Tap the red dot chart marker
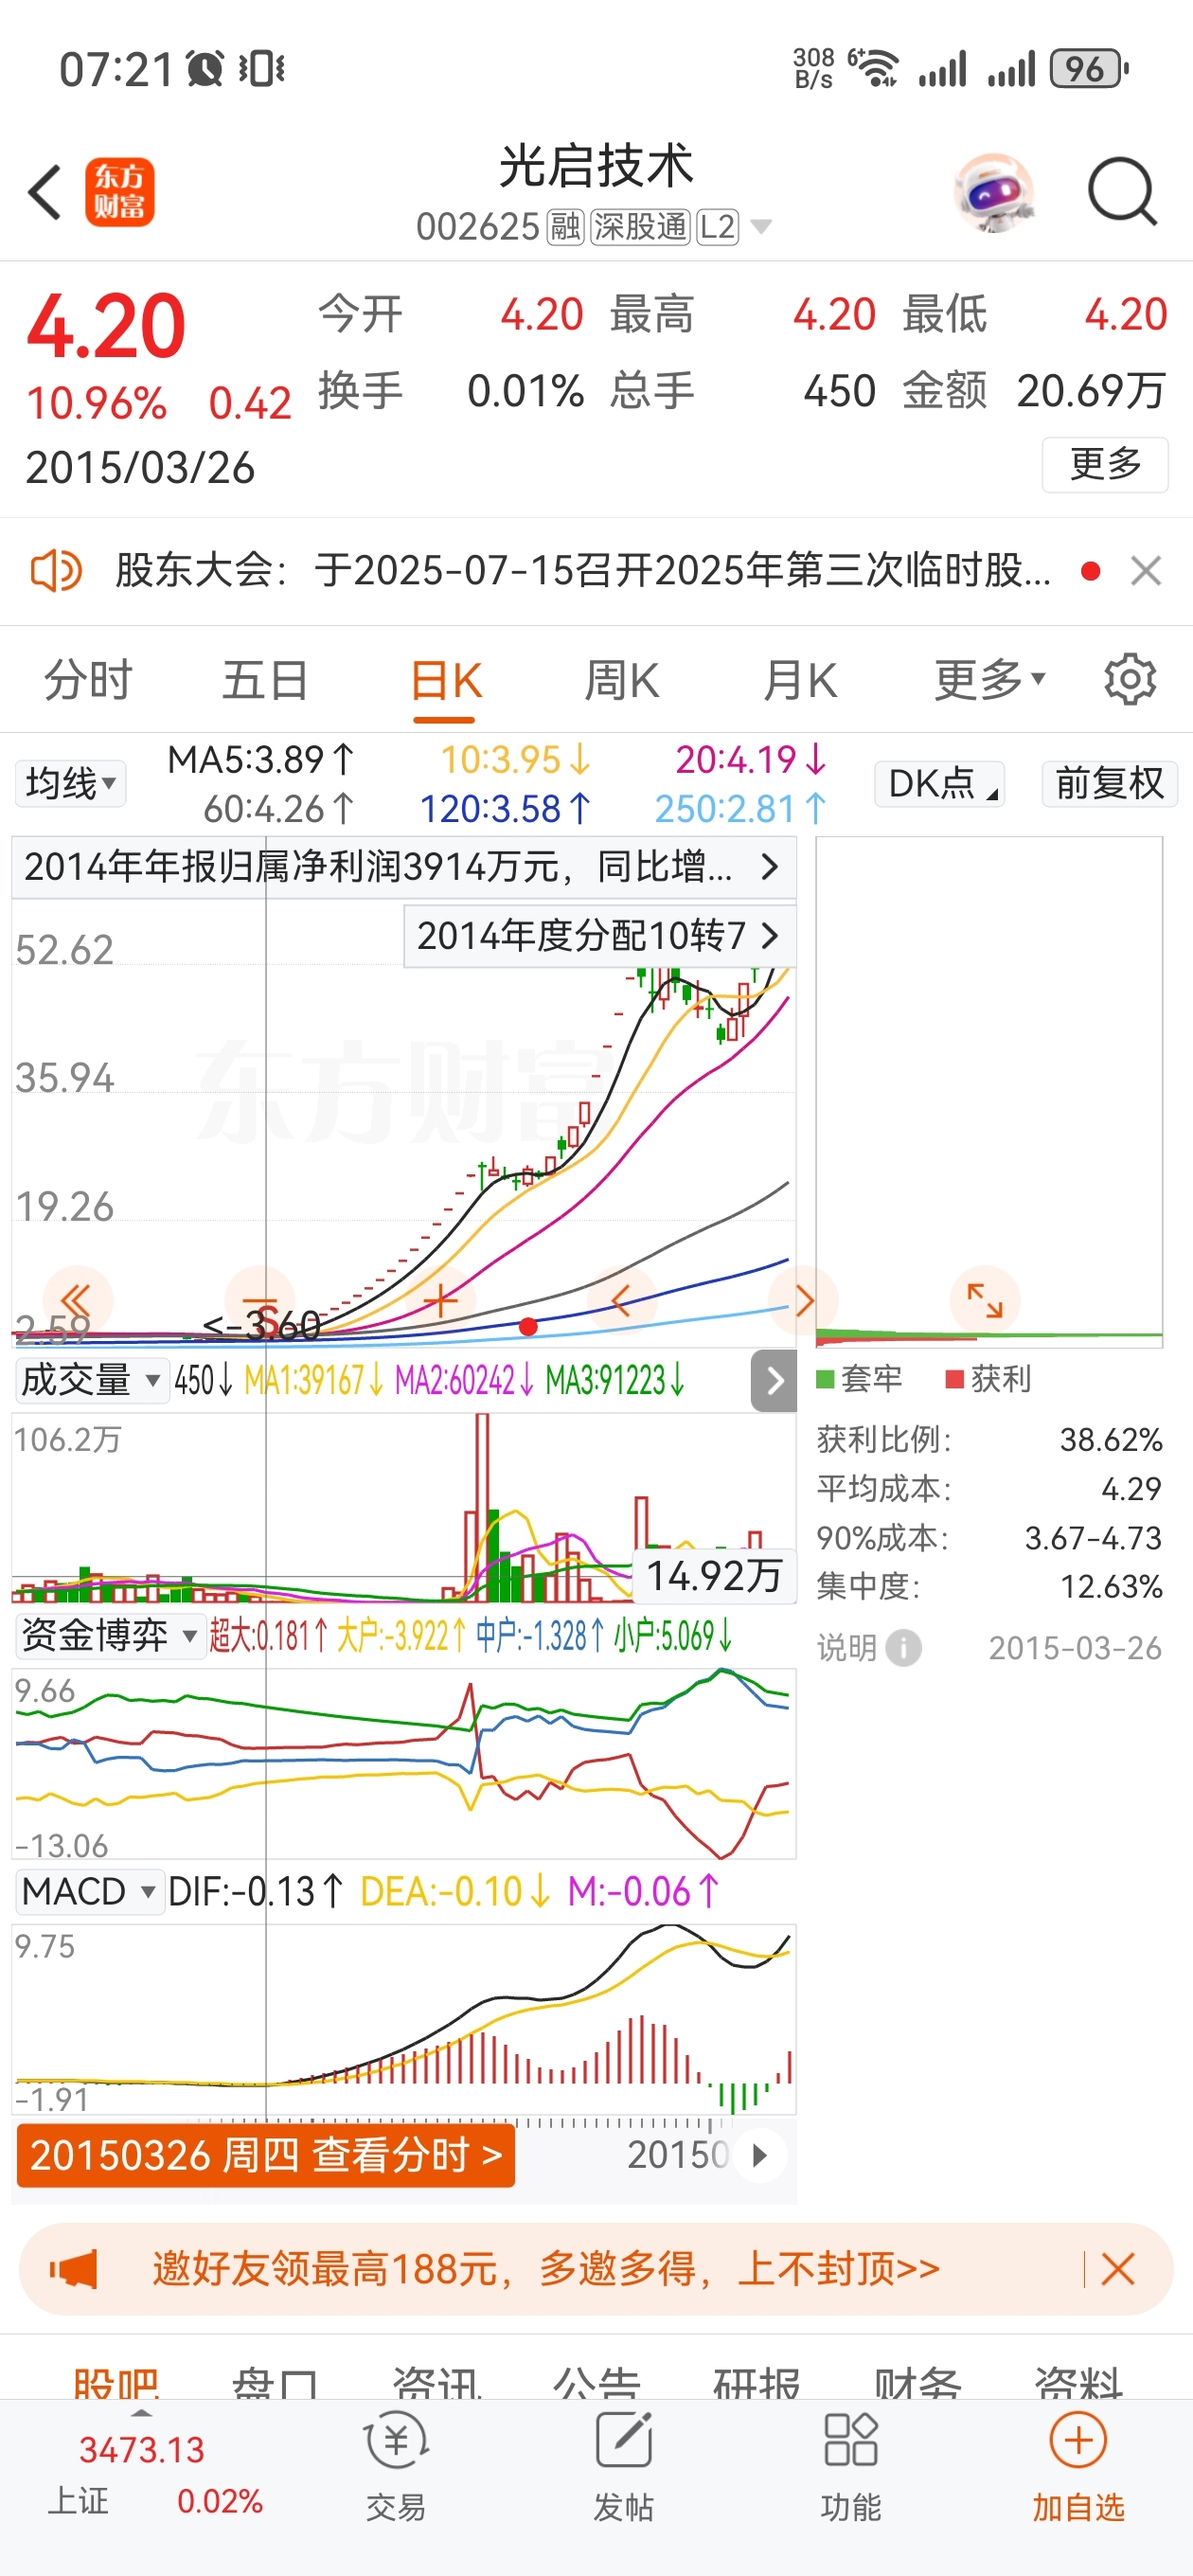 (528, 1327)
